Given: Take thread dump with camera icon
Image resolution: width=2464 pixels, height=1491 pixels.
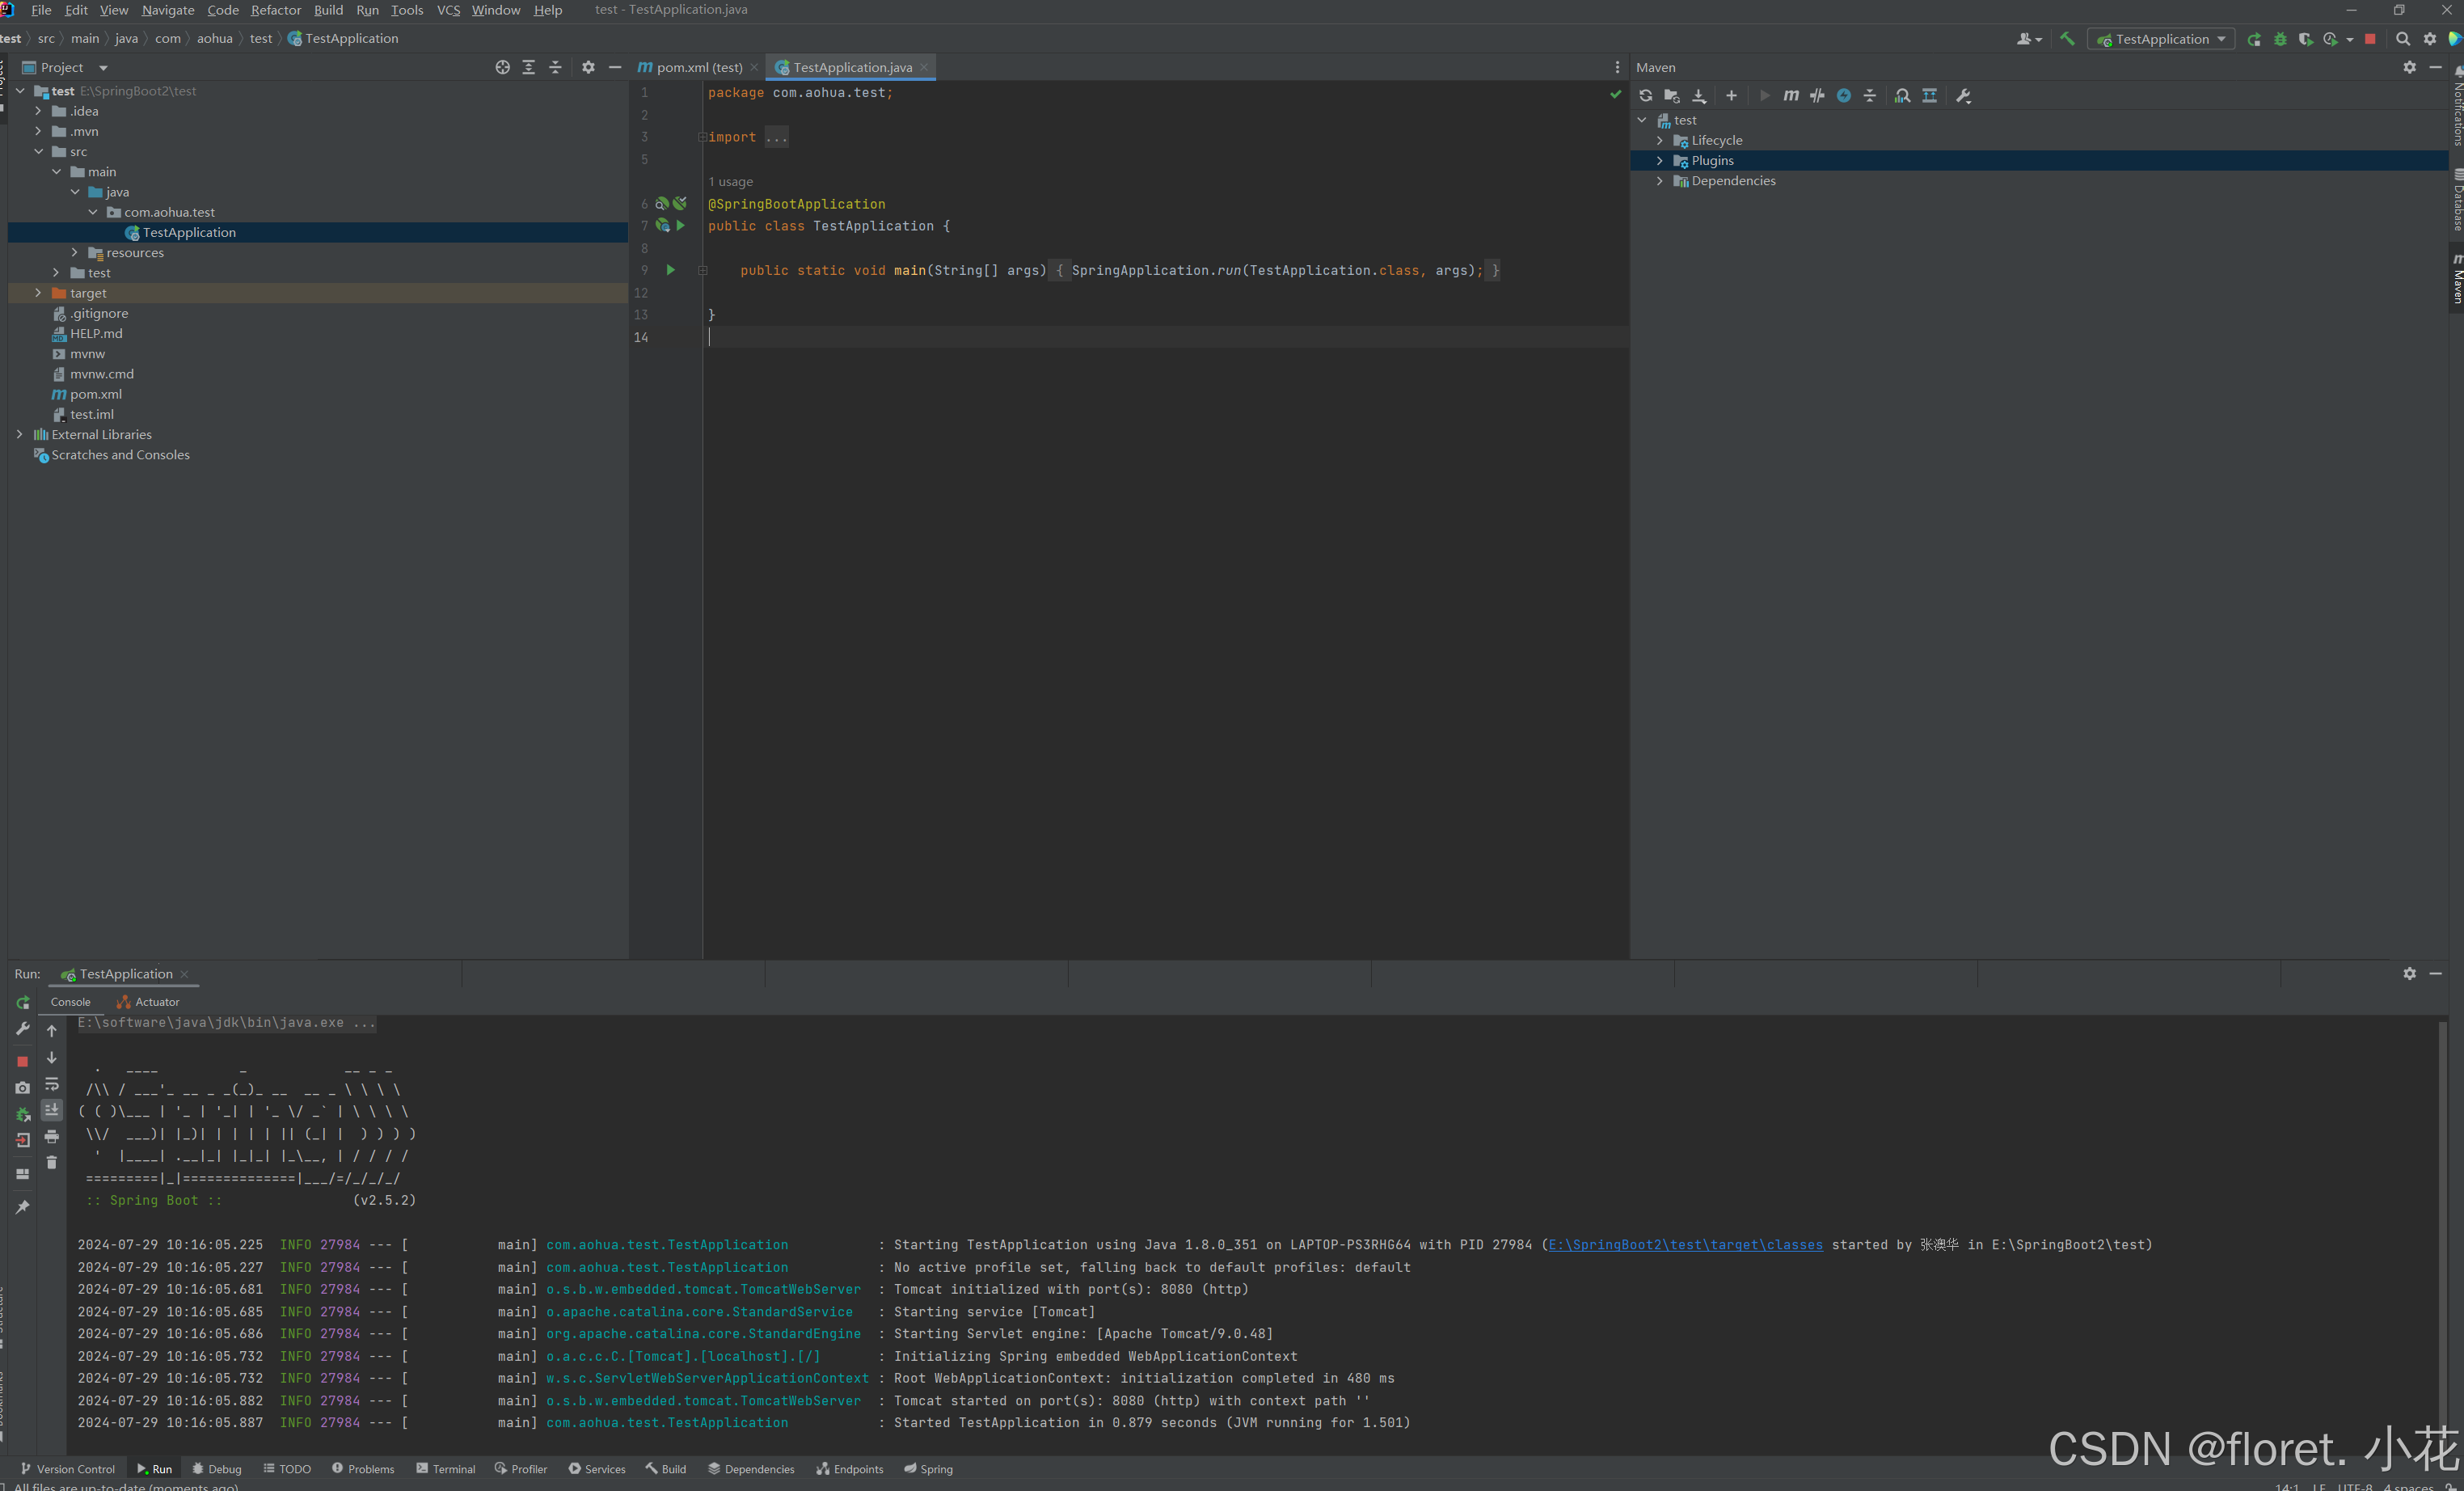Looking at the screenshot, I should tap(23, 1087).
